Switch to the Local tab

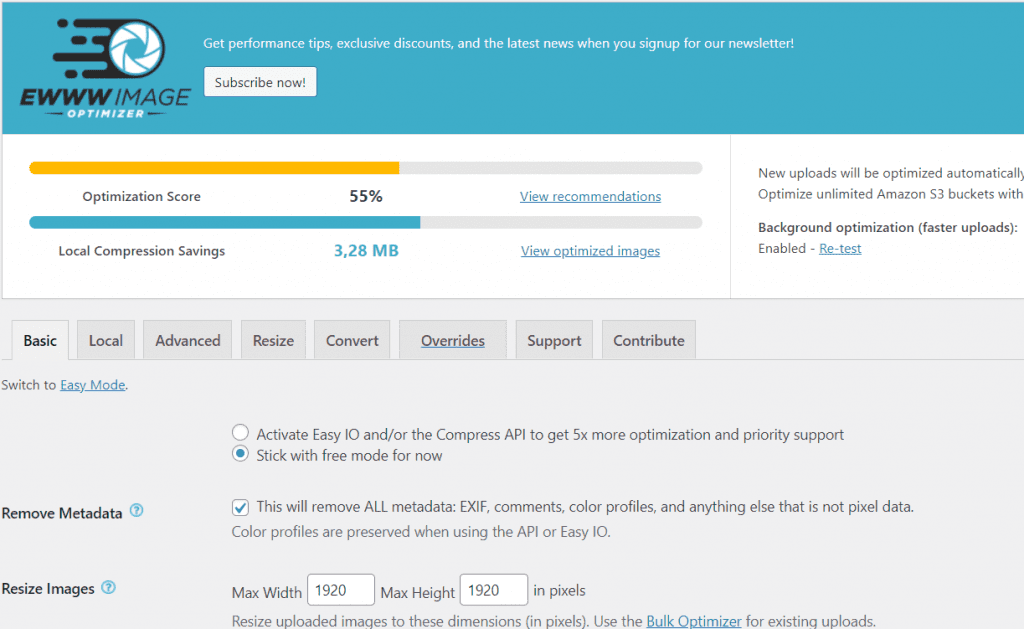pyautogui.click(x=105, y=340)
